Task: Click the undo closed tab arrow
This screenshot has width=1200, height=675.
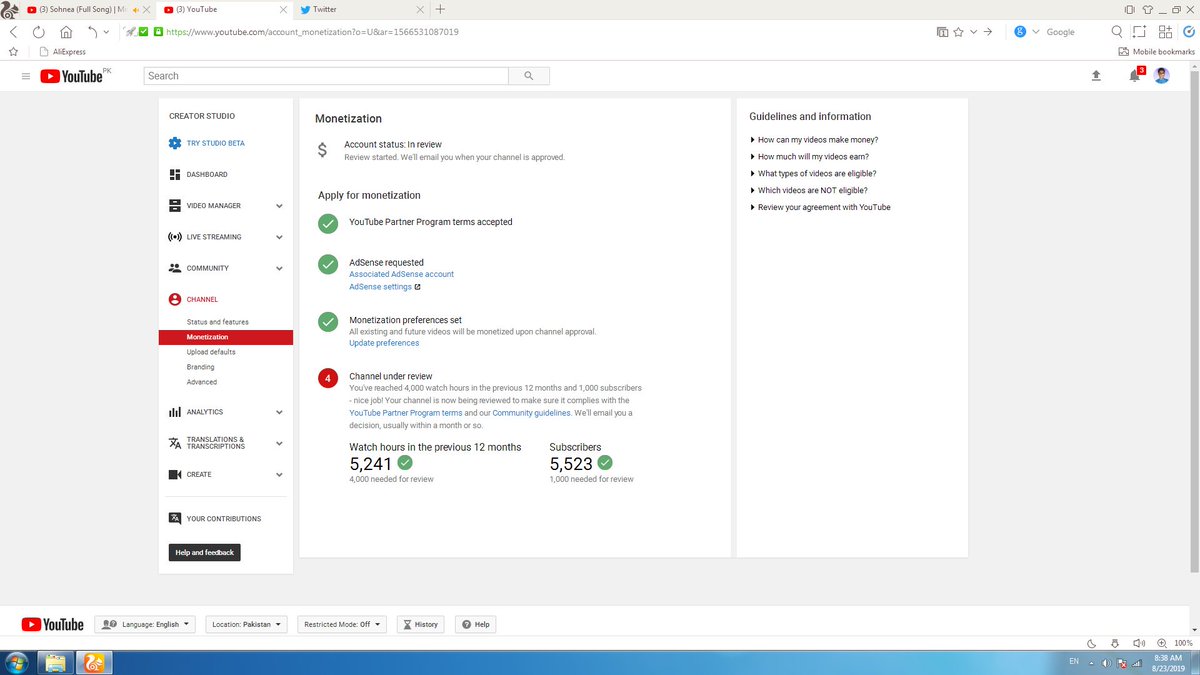Action: (91, 32)
